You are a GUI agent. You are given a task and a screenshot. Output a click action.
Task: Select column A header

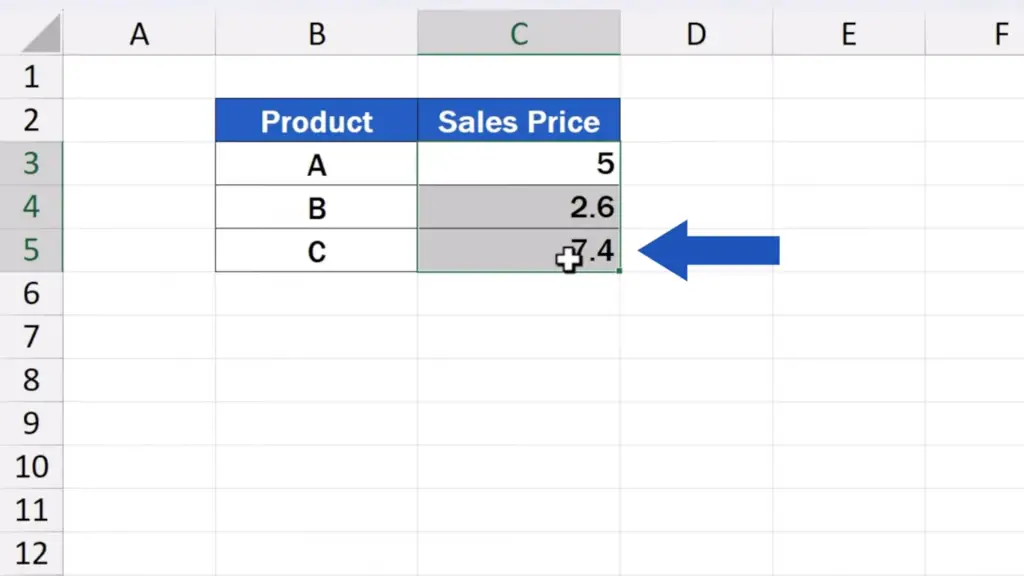tap(139, 33)
